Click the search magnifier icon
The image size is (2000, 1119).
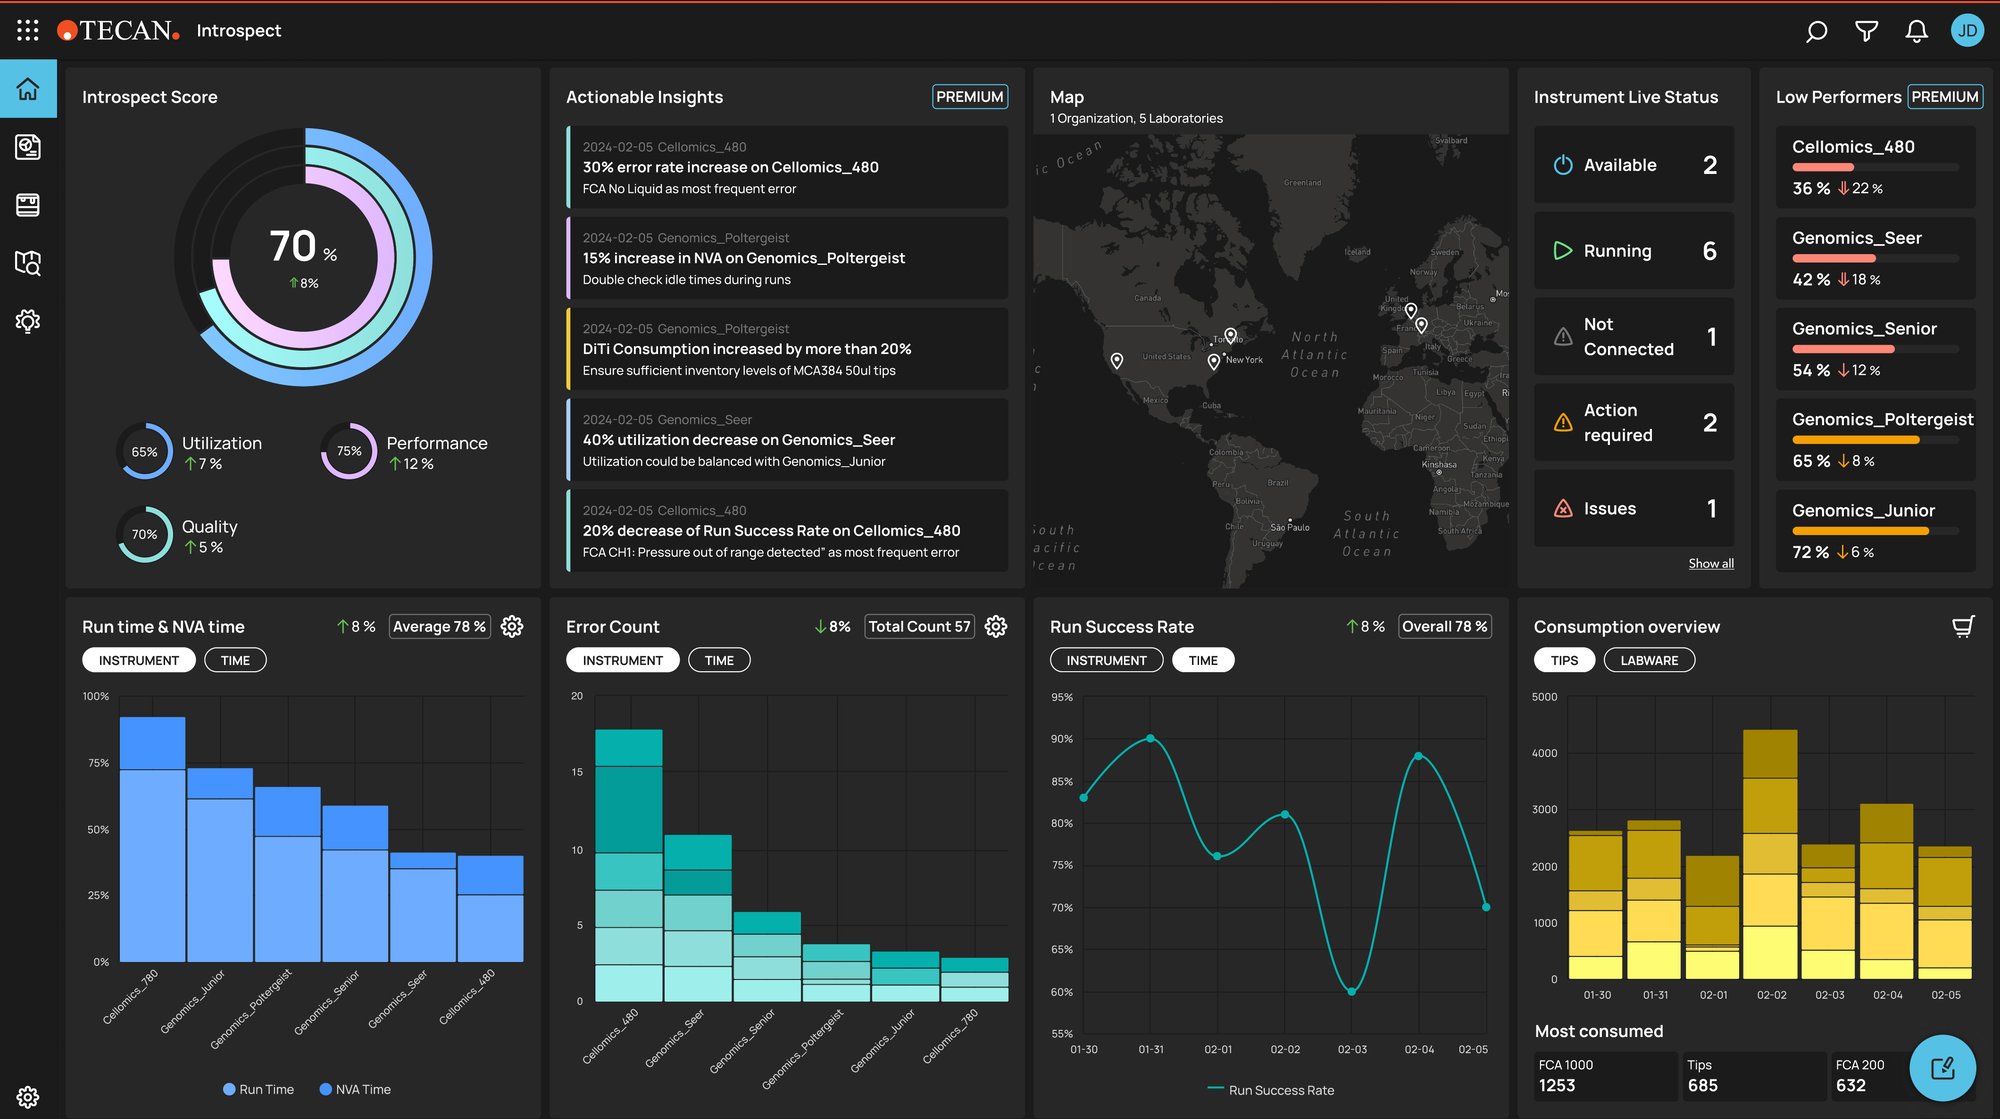click(x=1815, y=29)
